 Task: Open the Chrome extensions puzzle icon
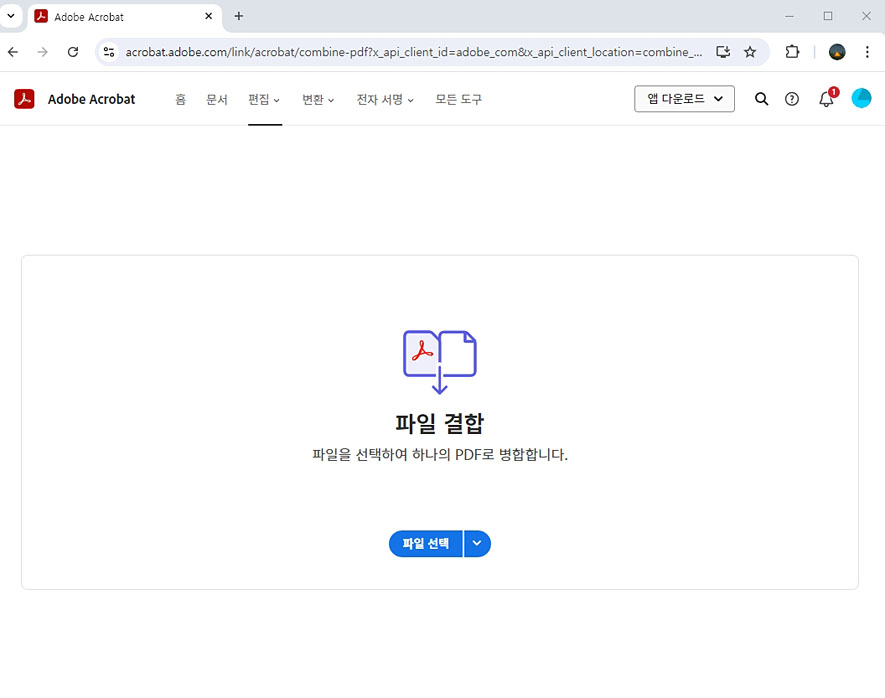tap(792, 52)
